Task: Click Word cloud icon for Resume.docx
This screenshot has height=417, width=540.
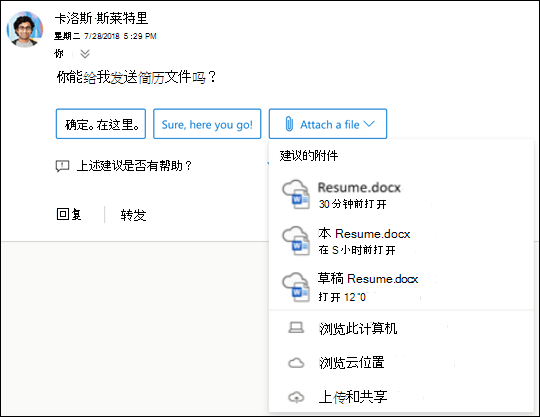Action: (296, 195)
